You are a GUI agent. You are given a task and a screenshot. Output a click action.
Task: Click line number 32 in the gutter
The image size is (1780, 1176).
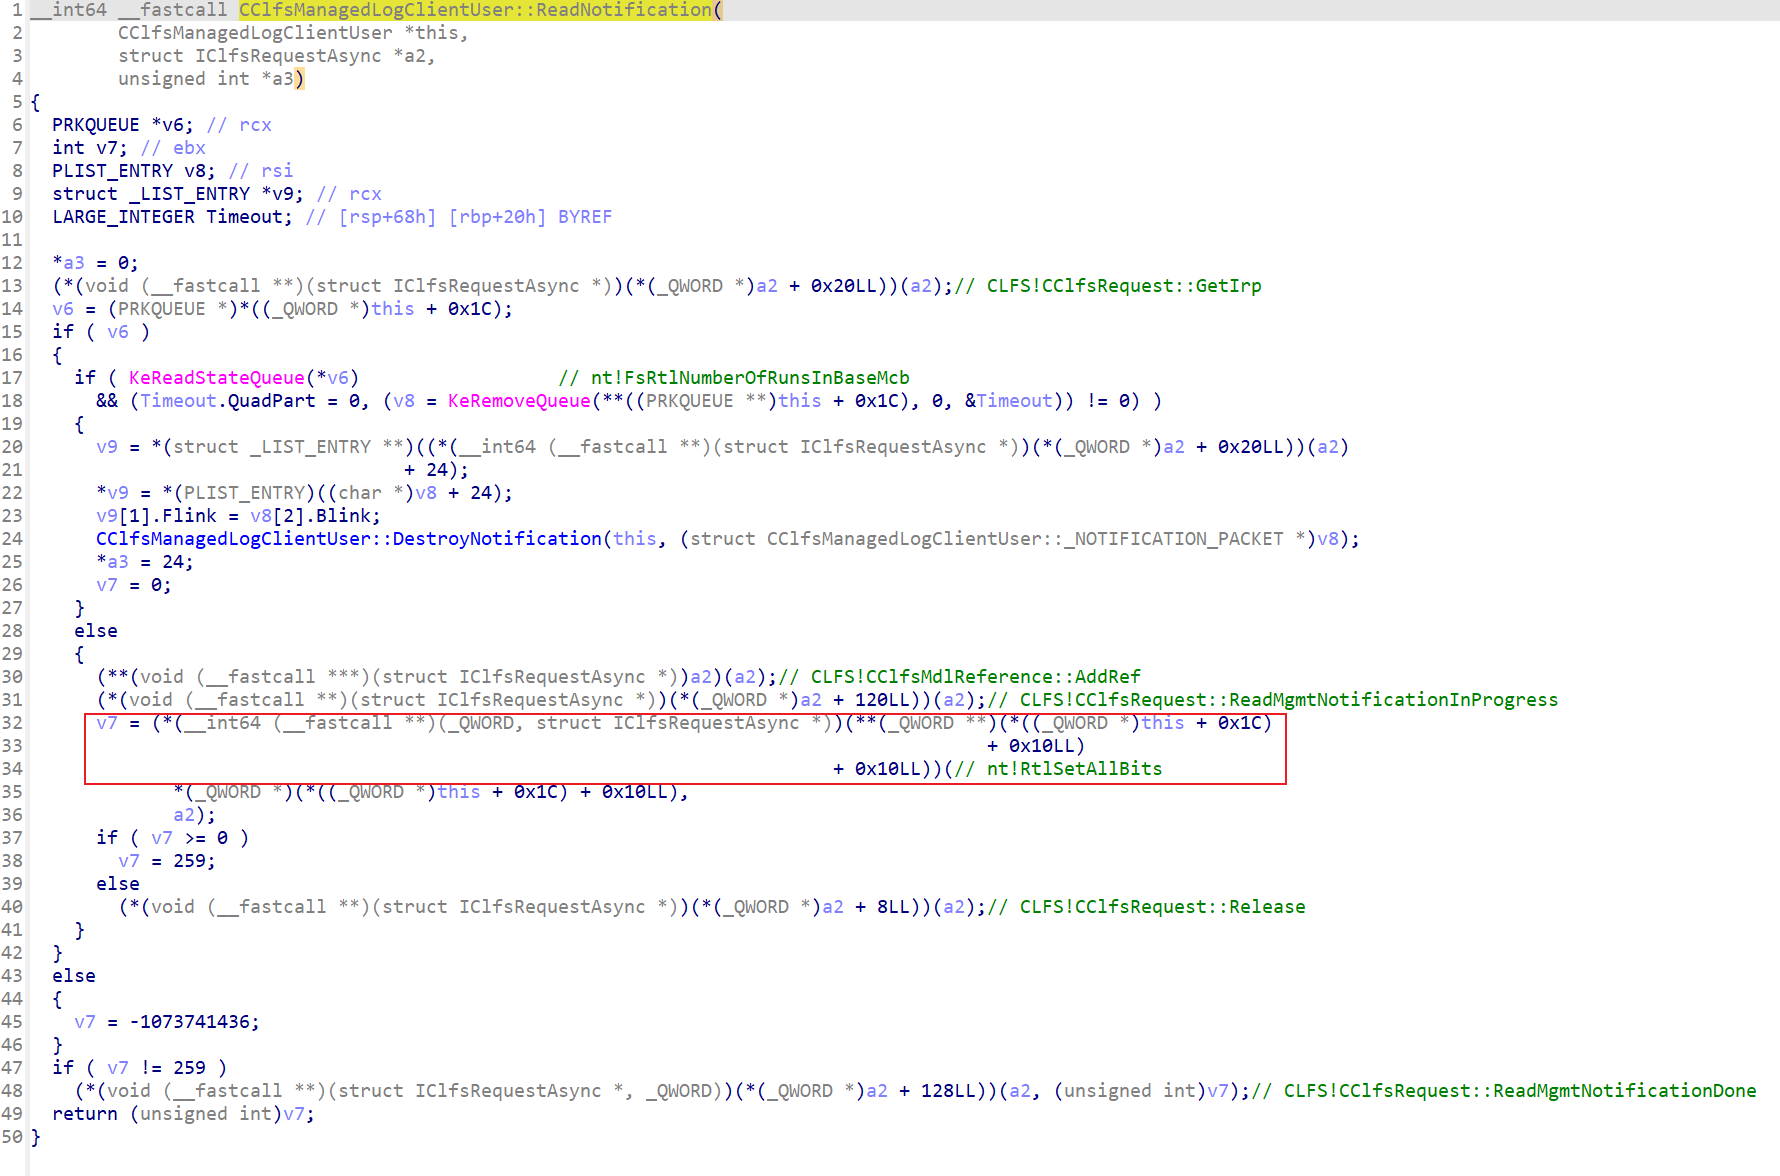pos(12,723)
